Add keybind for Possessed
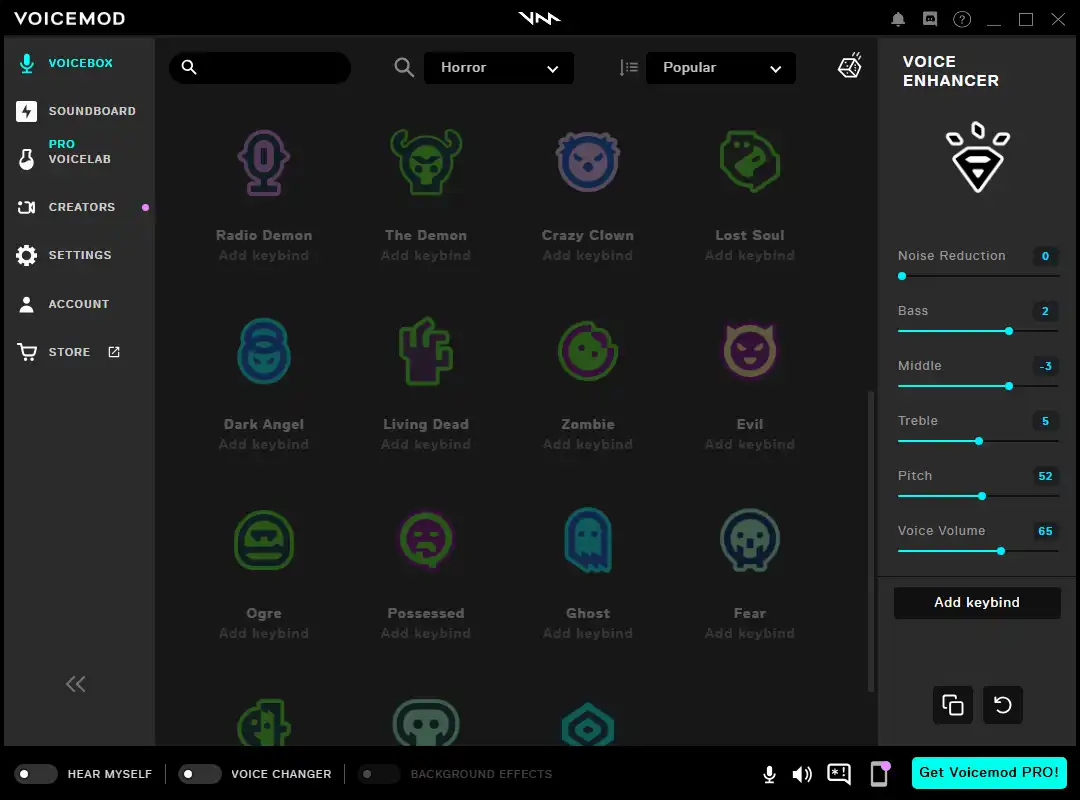The height and width of the screenshot is (800, 1080). (426, 633)
